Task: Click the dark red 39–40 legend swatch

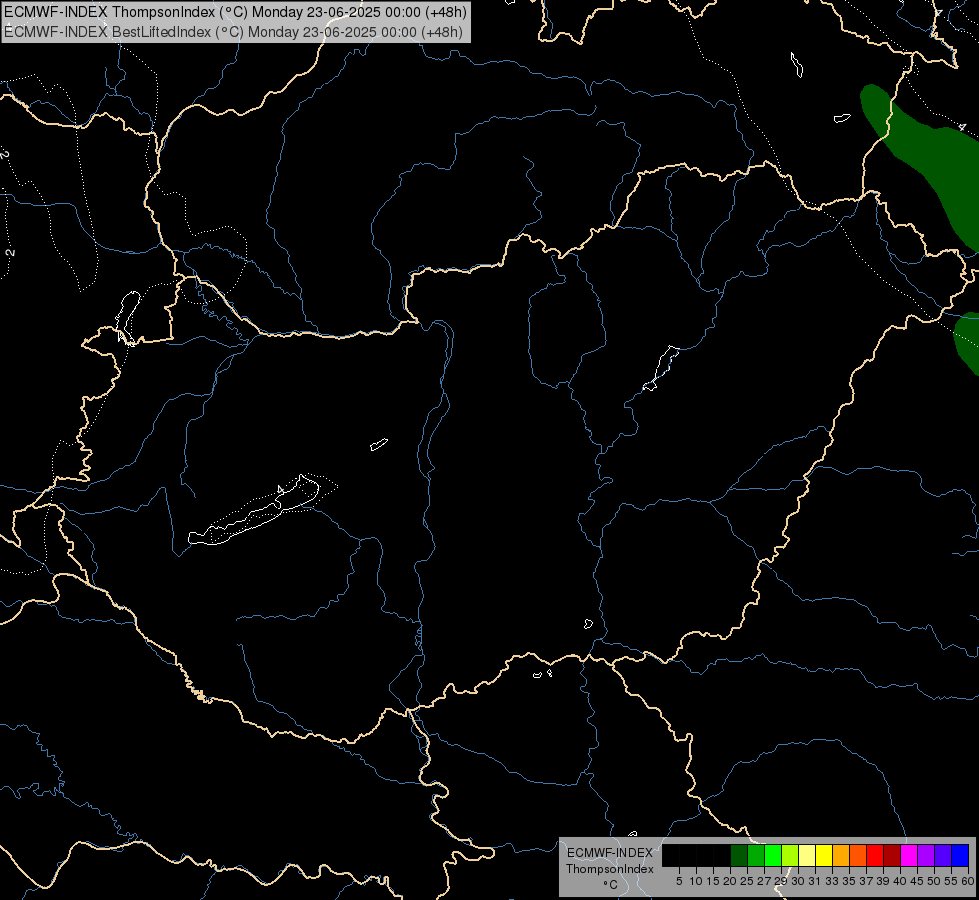Action: [x=892, y=856]
